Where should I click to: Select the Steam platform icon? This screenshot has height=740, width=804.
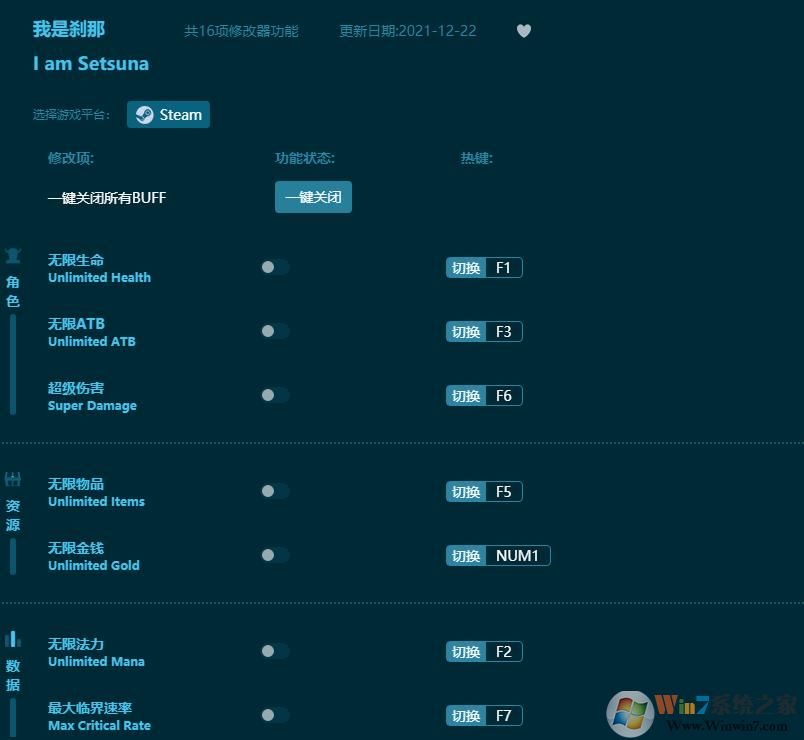pos(168,114)
